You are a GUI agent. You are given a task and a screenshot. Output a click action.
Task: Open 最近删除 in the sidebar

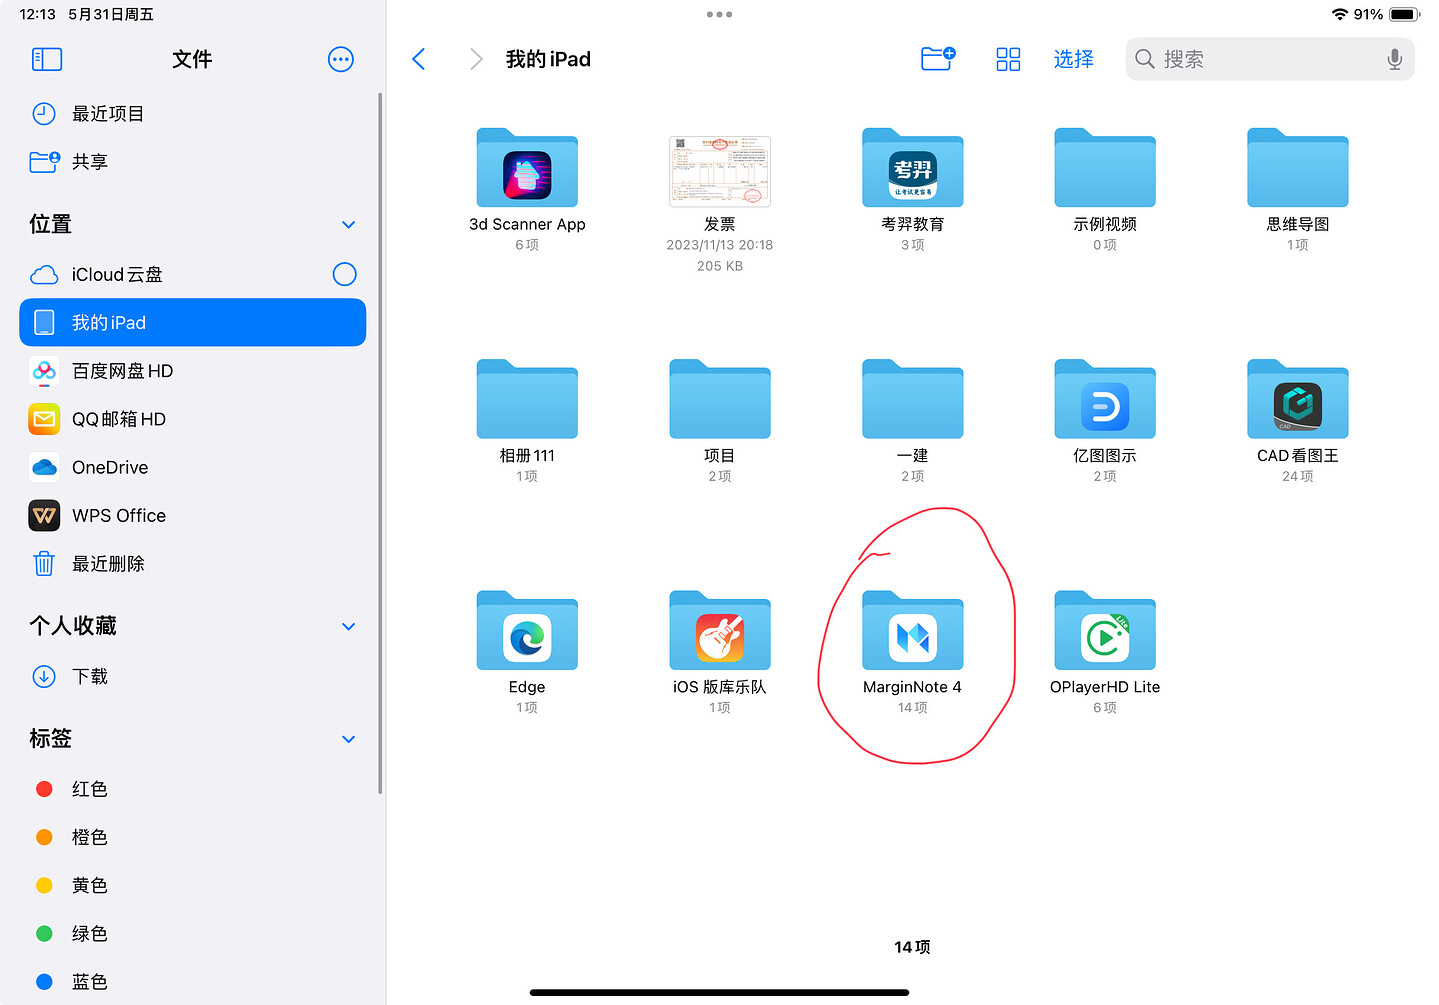[108, 564]
